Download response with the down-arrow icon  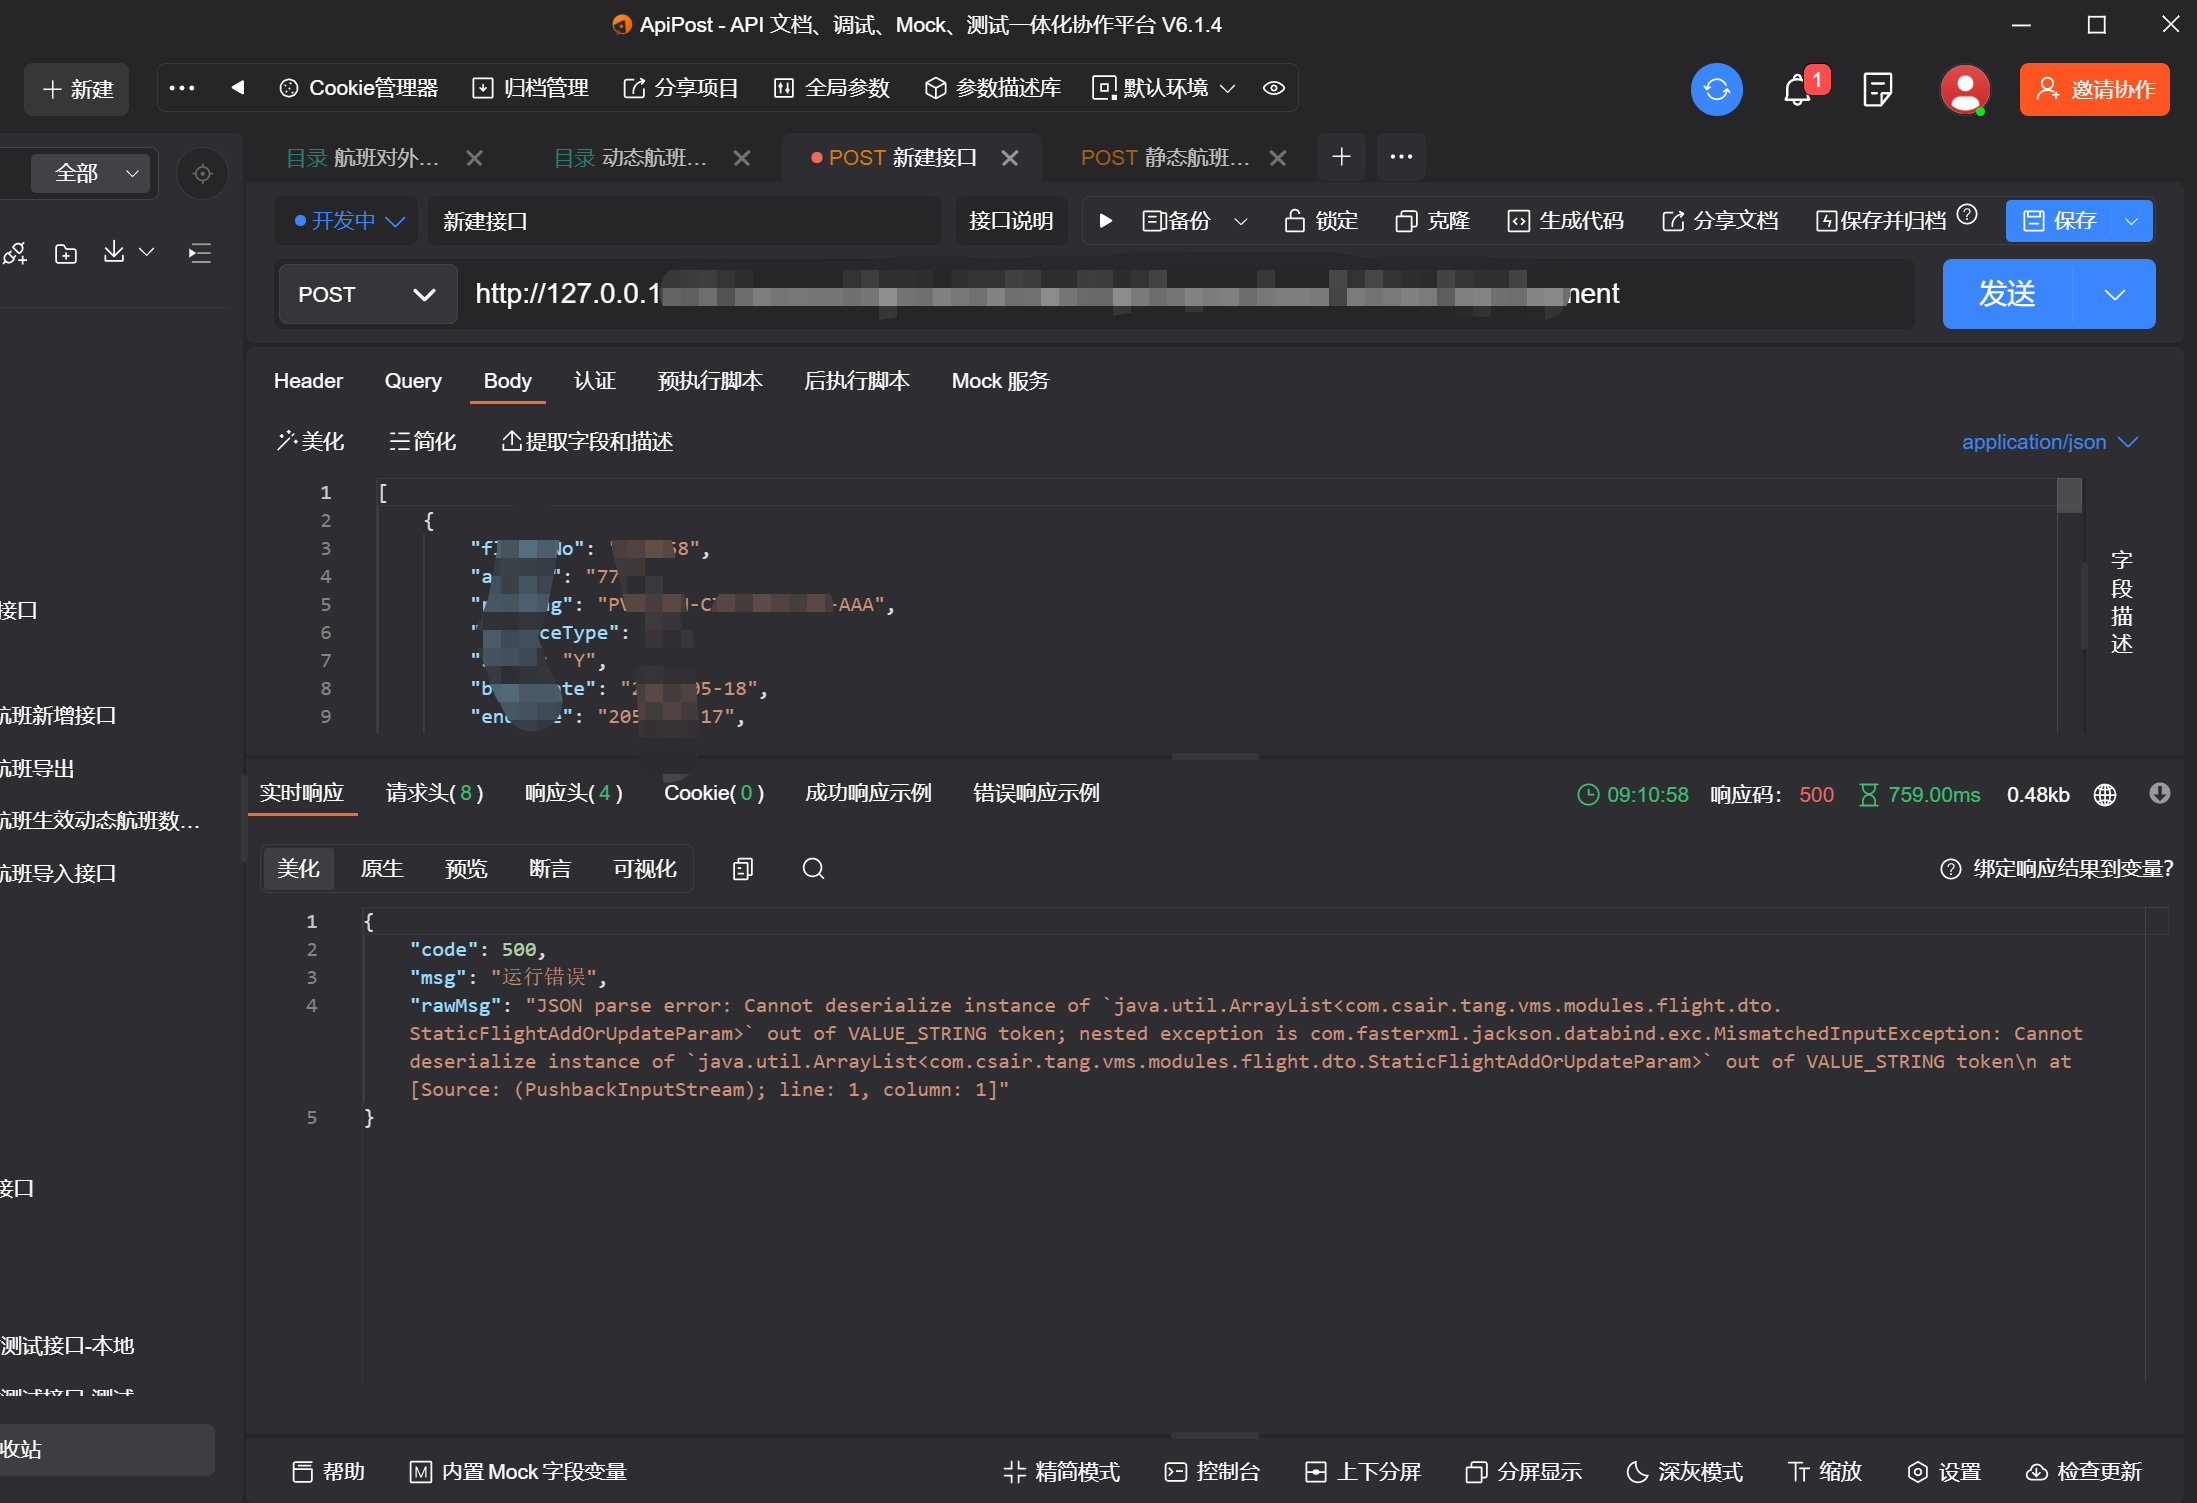point(2159,793)
